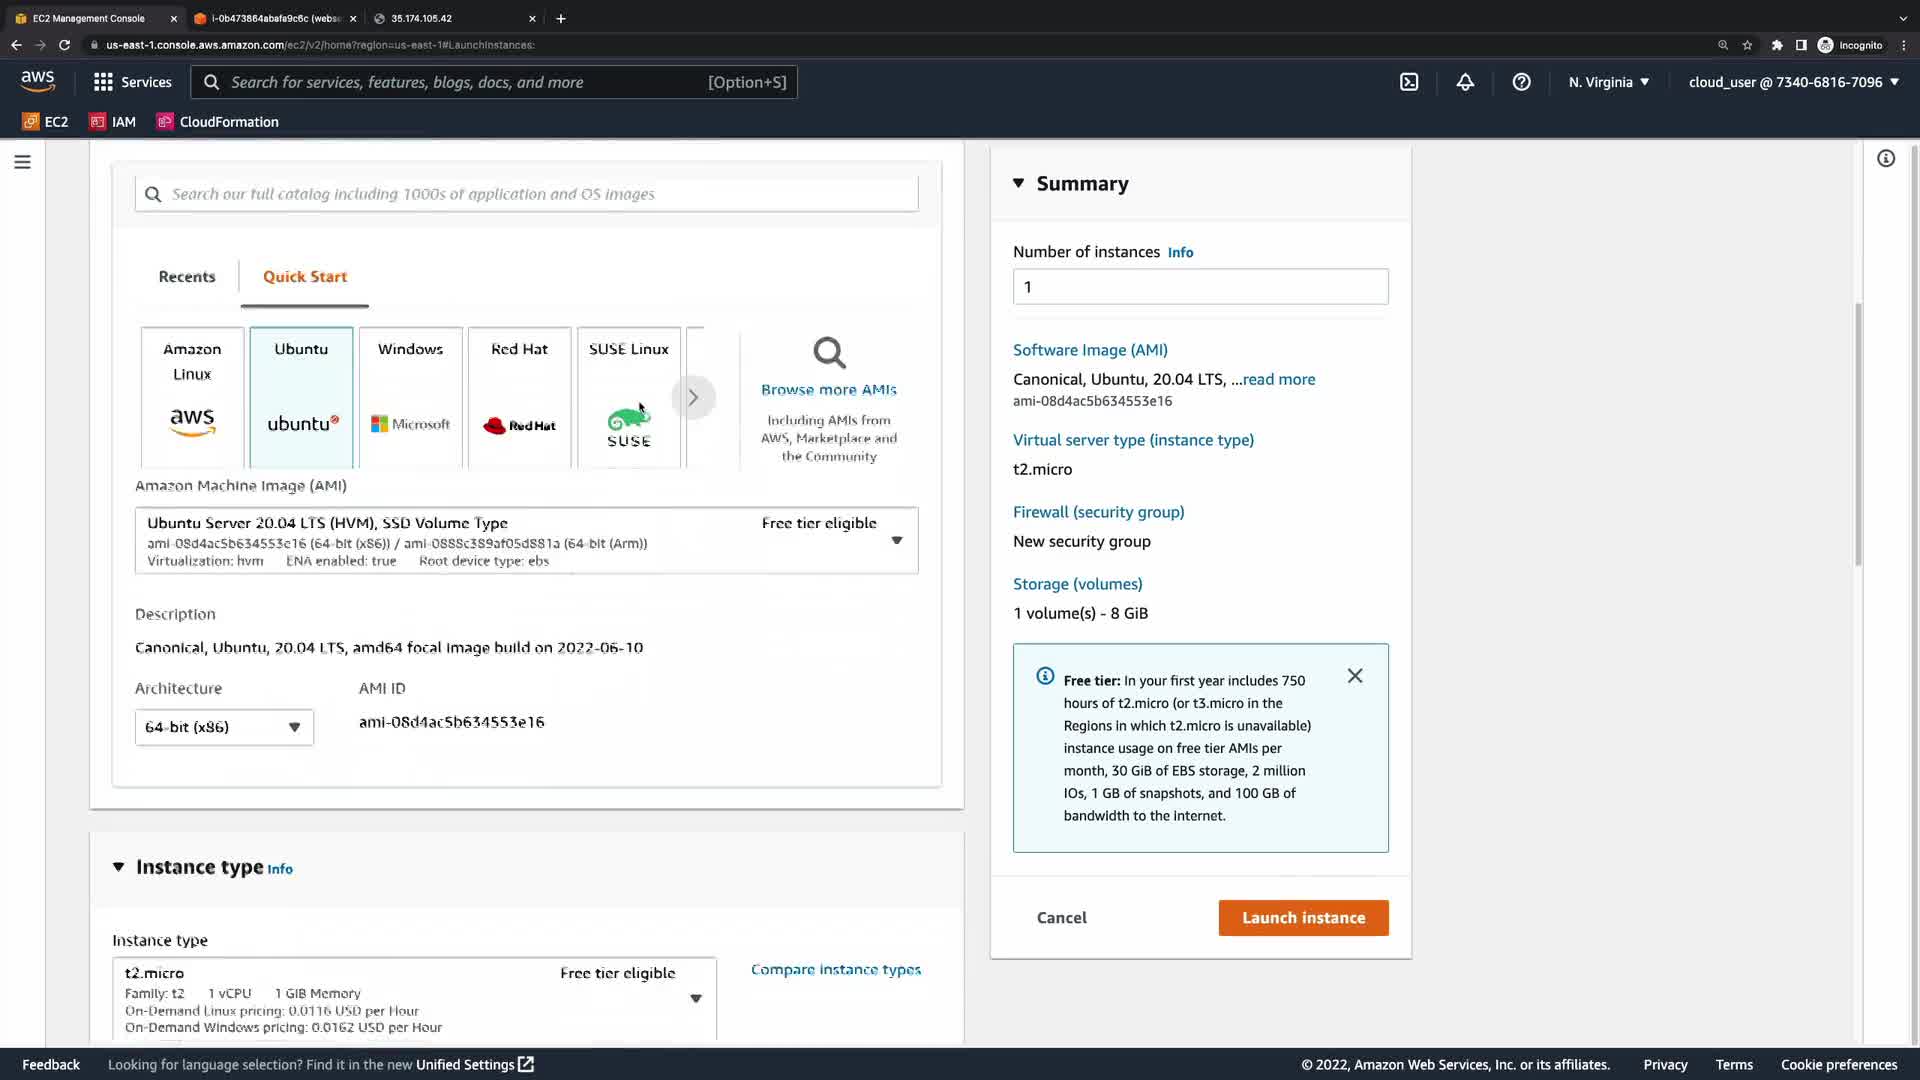Open the info panel icon at right

click(1886, 158)
